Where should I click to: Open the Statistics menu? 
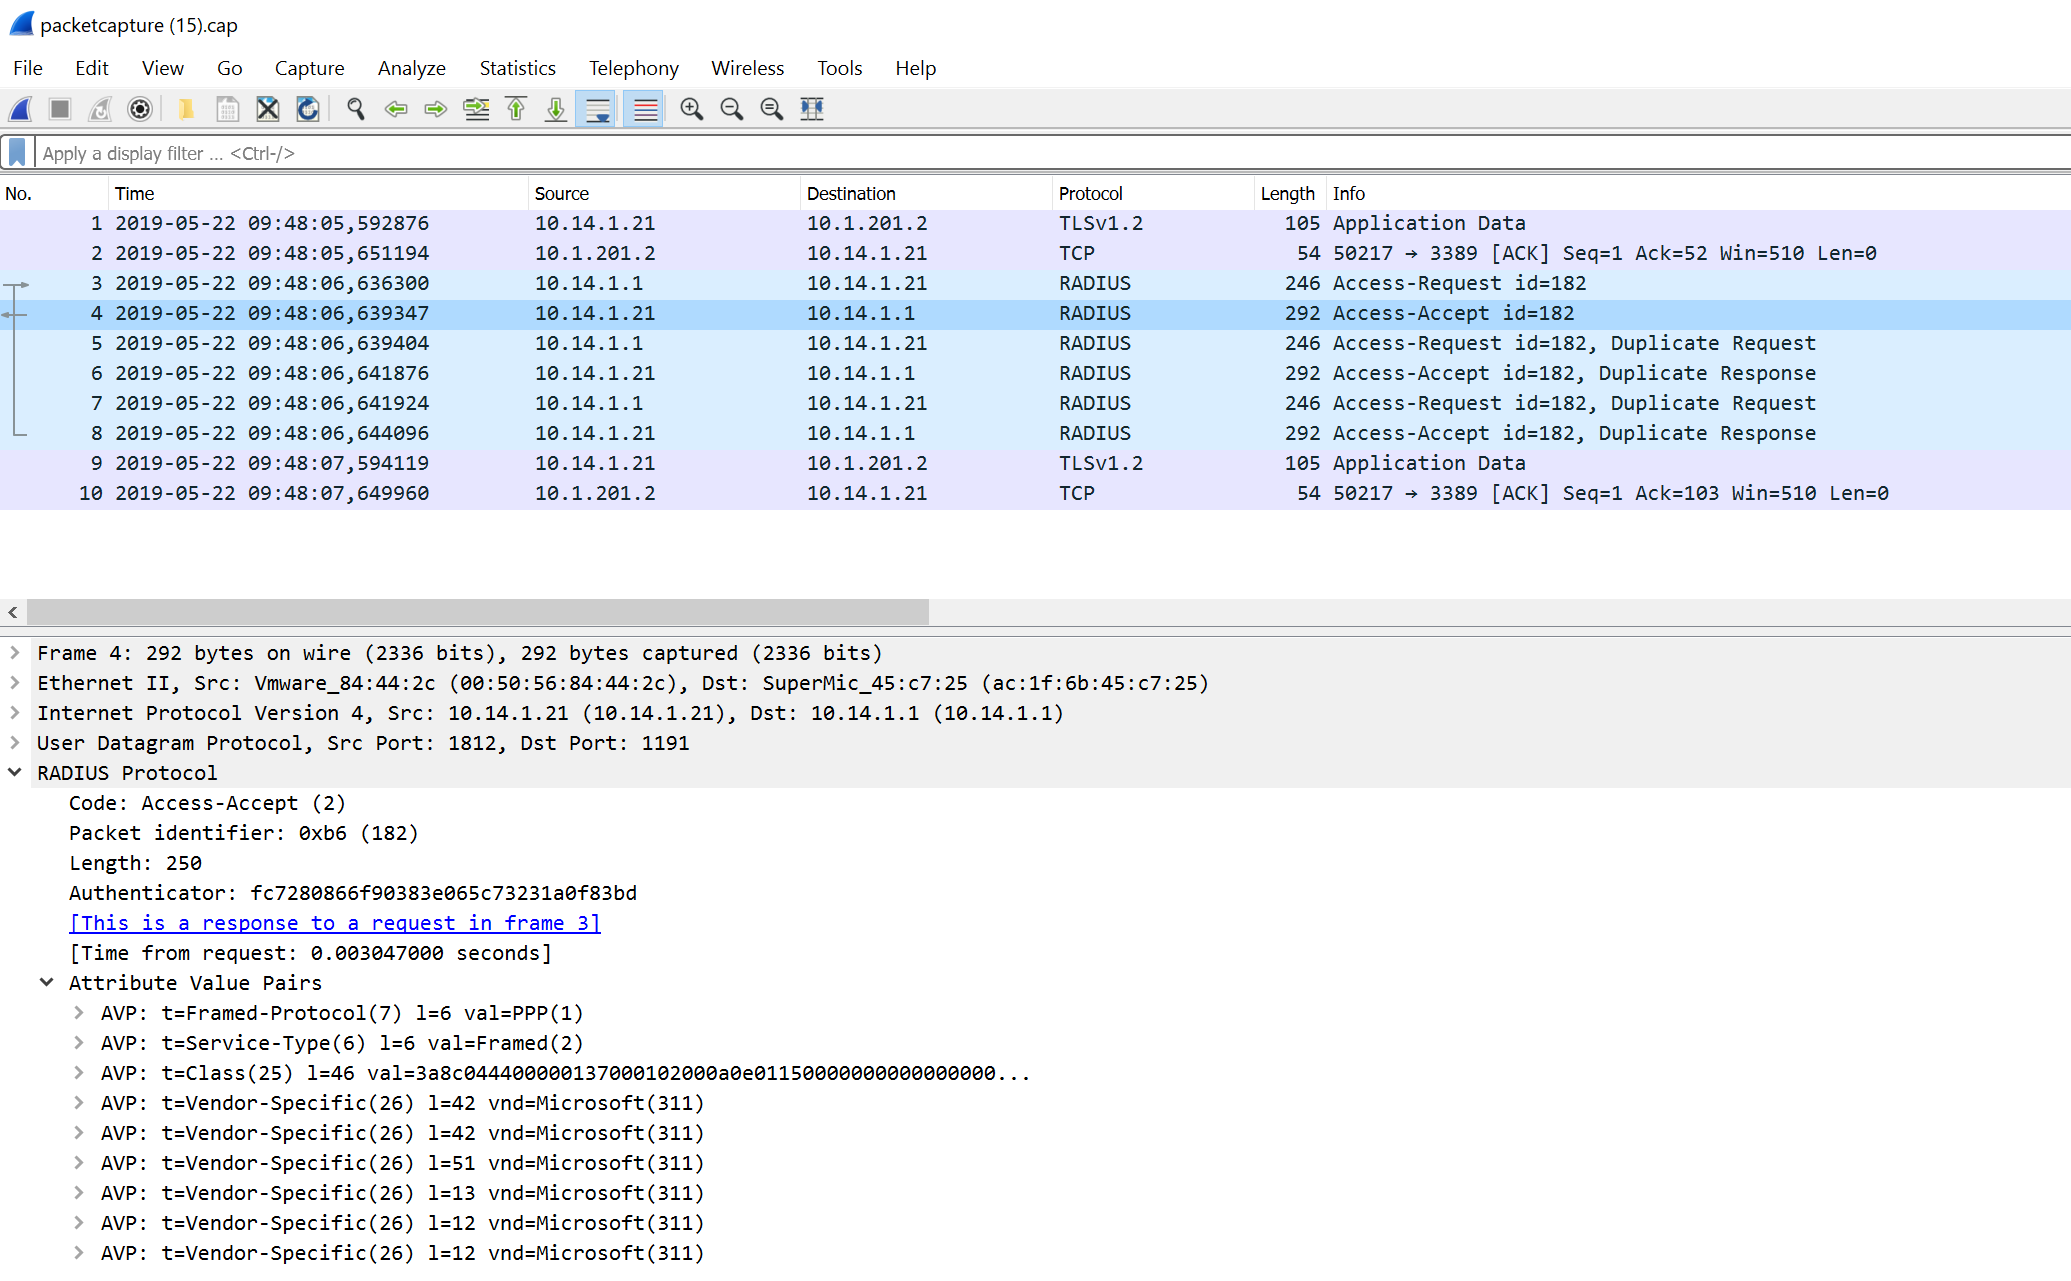click(517, 68)
